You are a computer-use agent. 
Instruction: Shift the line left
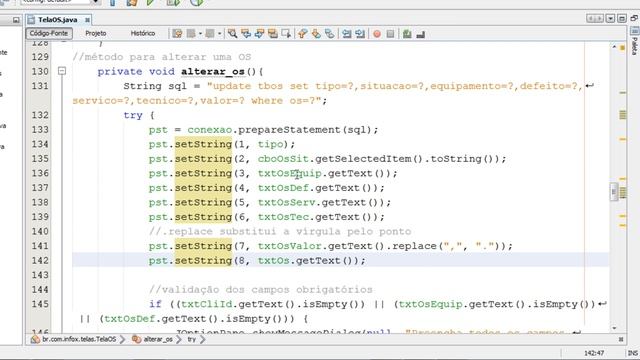click(x=347, y=33)
